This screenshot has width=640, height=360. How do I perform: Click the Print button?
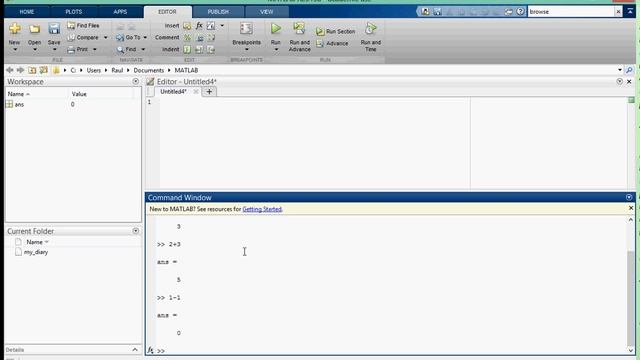78,49
